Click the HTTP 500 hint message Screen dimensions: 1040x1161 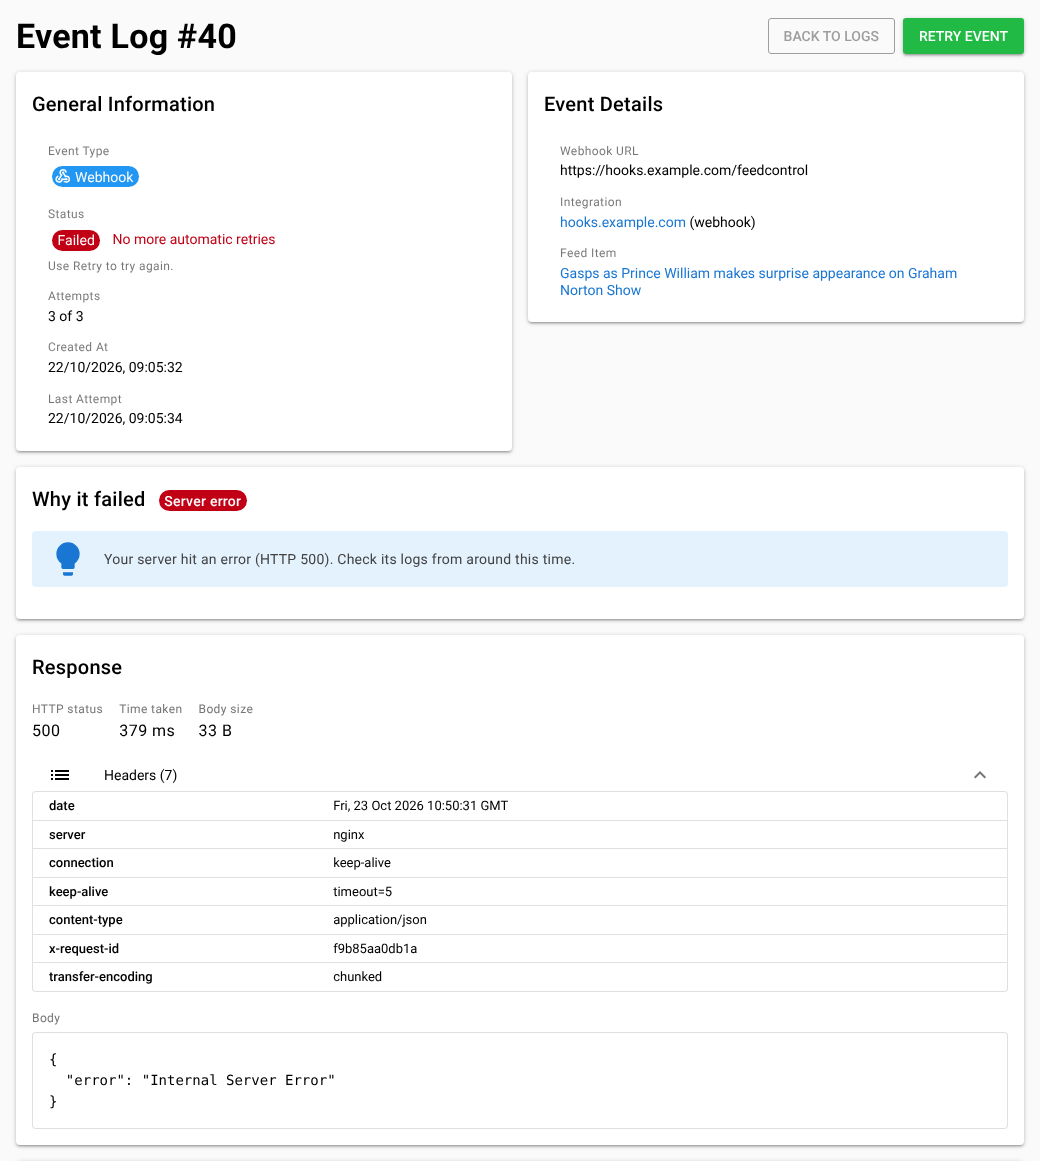pos(339,559)
